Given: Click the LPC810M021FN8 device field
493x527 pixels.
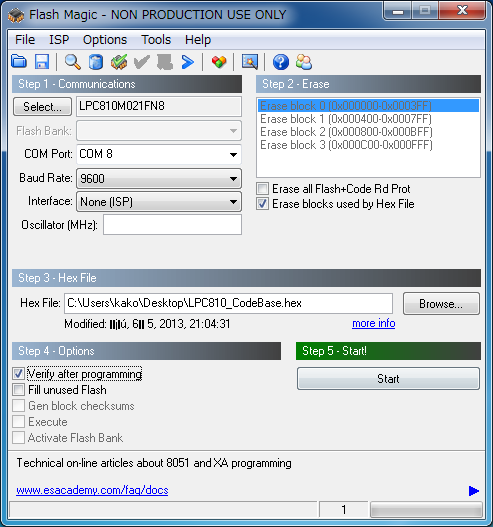Looking at the screenshot, I should (x=159, y=107).
